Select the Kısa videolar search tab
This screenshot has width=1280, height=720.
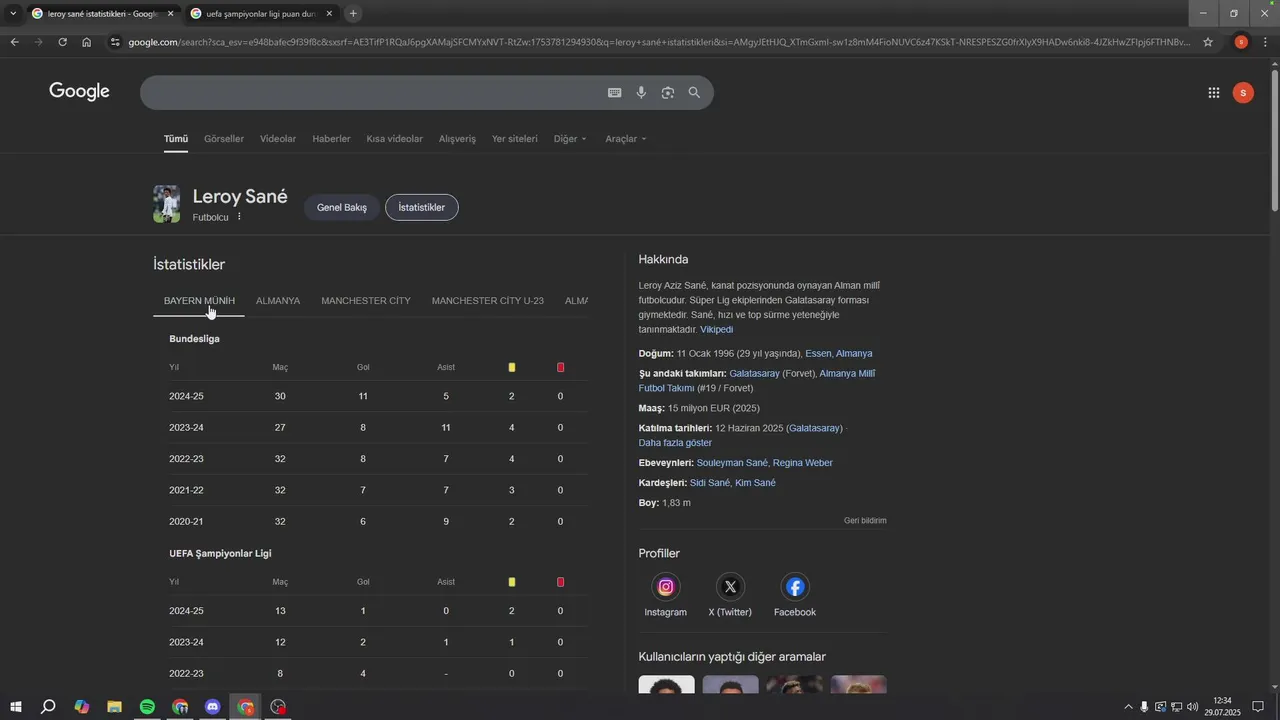point(395,139)
